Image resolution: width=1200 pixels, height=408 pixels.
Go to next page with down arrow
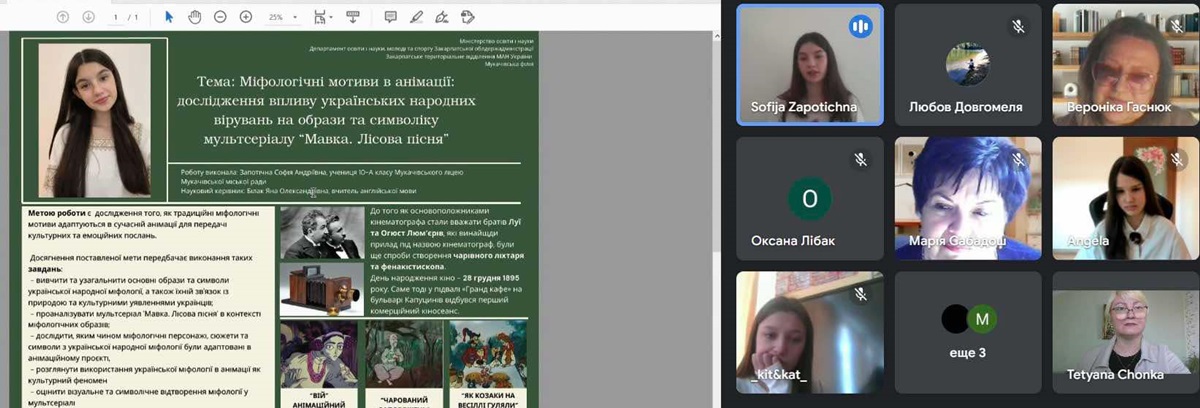88,17
